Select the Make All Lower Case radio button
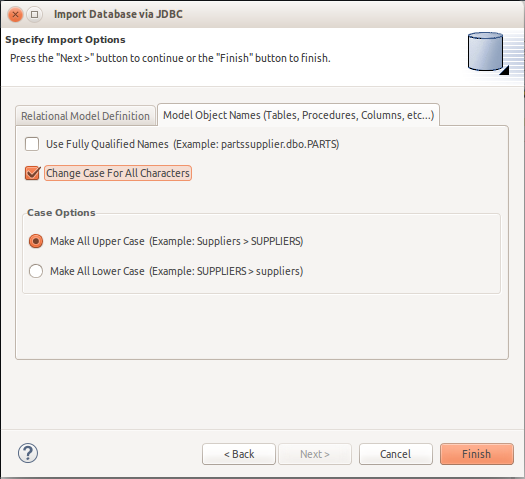525x479 pixels. 36,271
